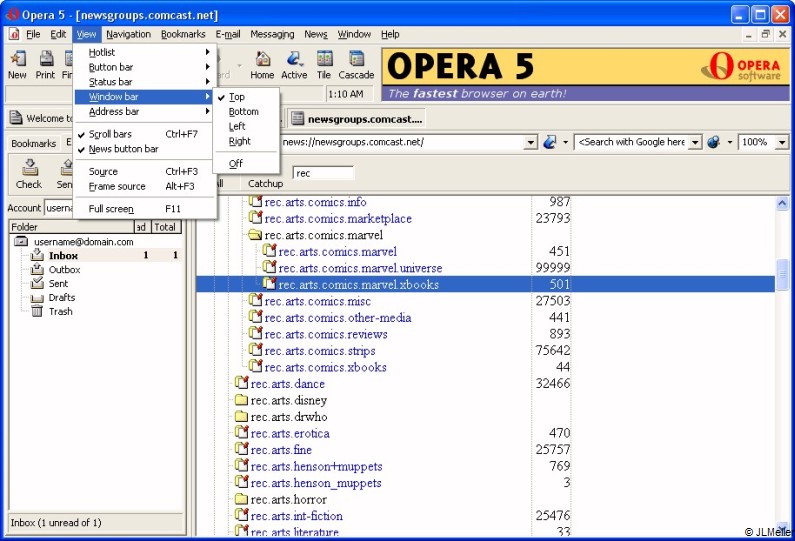Click the rec newsgroup filter field
The height and width of the screenshot is (541, 795).
click(323, 173)
